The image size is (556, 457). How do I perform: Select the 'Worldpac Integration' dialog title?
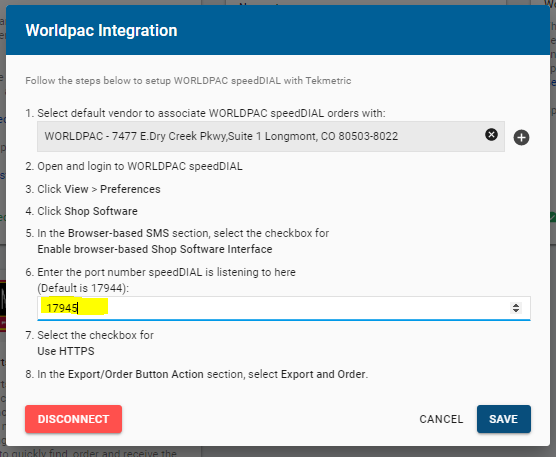pos(101,30)
